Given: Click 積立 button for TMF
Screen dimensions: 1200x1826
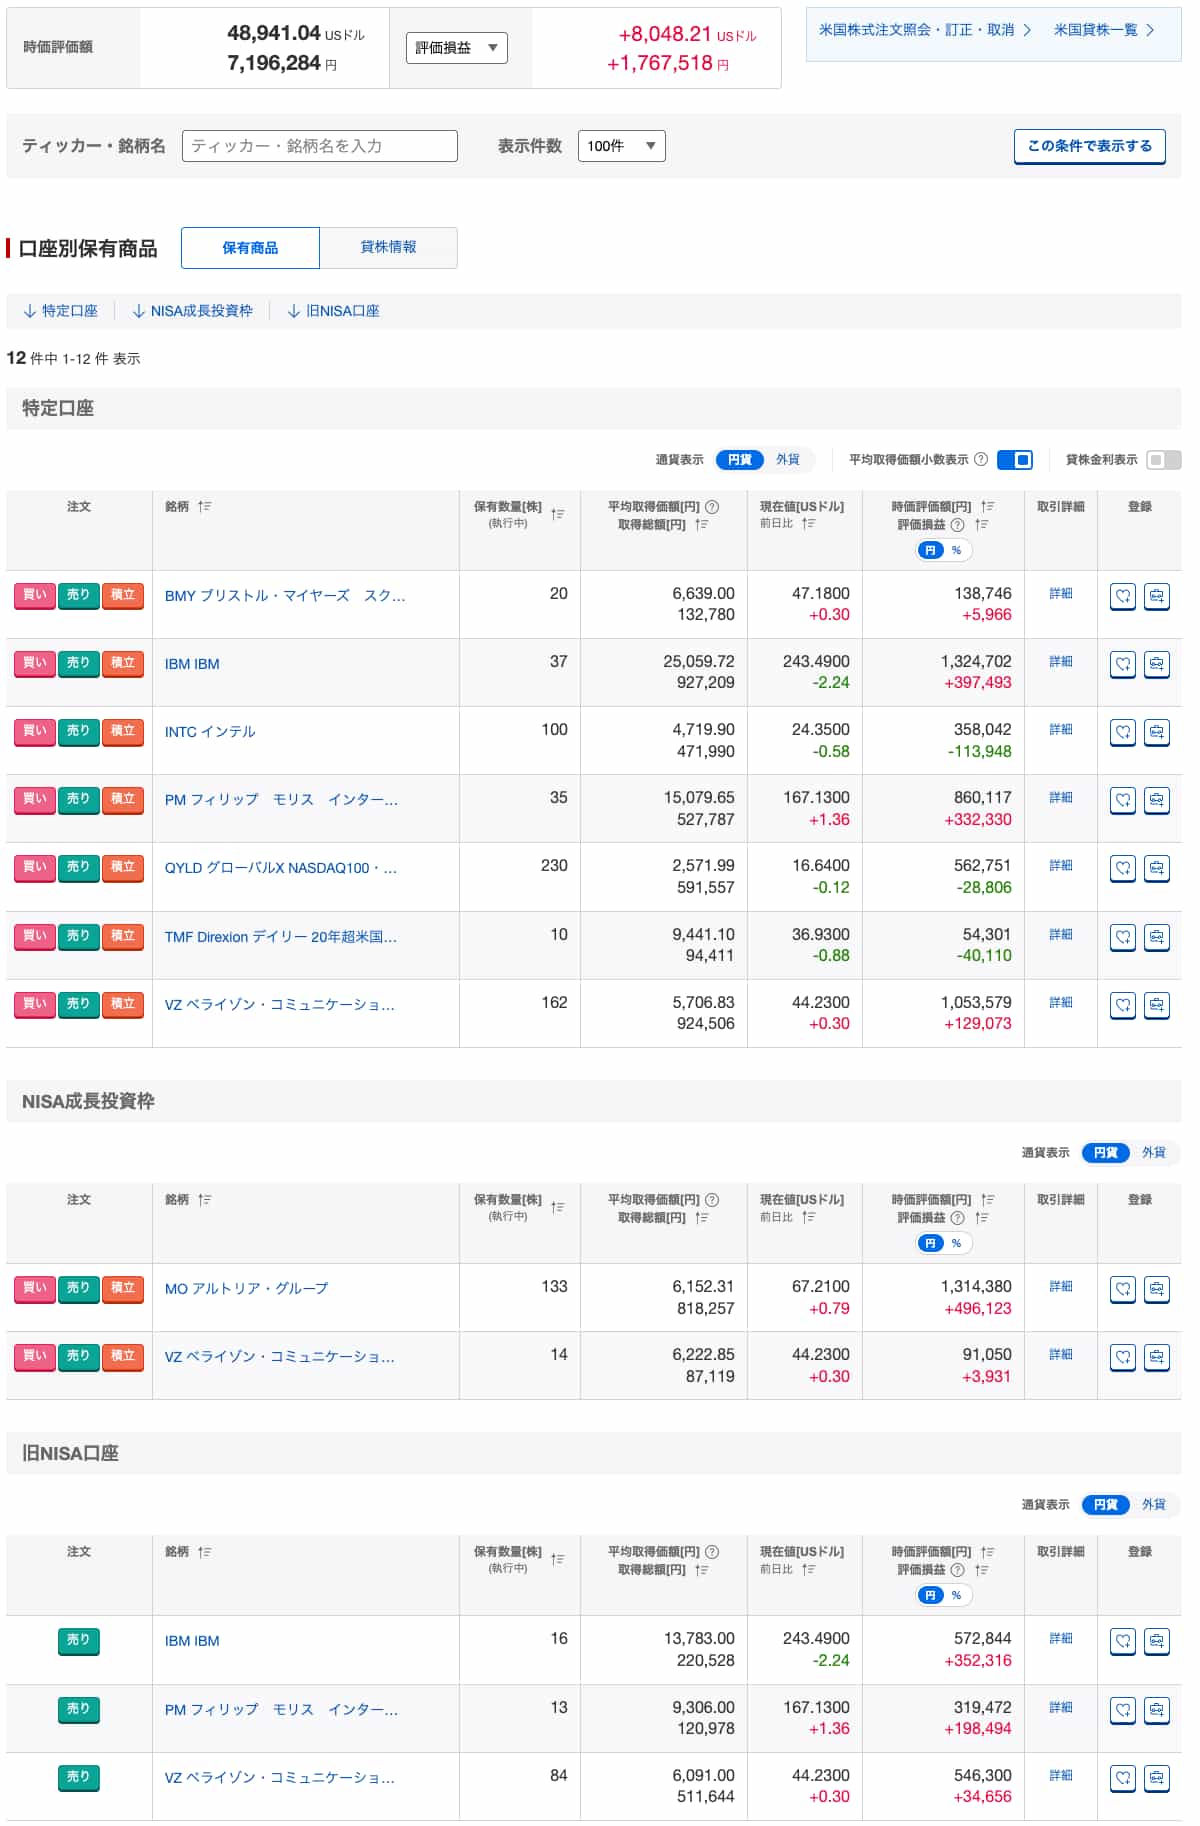Looking at the screenshot, I should [122, 937].
